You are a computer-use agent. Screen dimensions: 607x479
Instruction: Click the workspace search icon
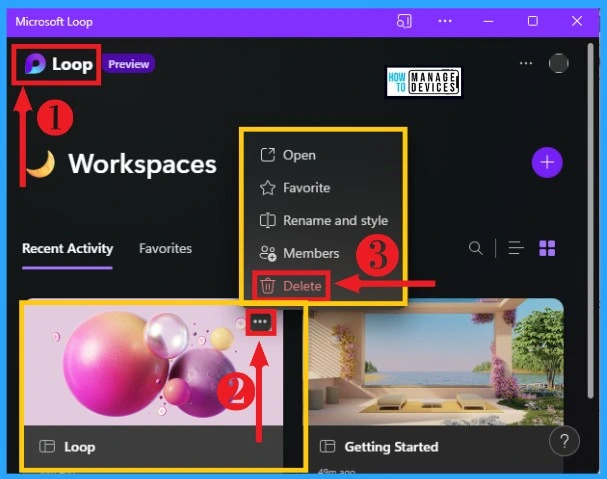click(x=475, y=248)
